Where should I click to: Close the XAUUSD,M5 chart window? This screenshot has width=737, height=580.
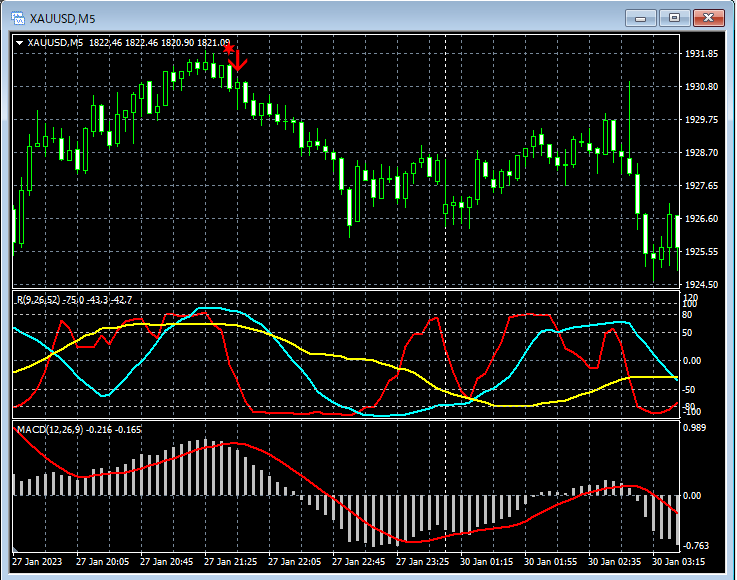[709, 17]
